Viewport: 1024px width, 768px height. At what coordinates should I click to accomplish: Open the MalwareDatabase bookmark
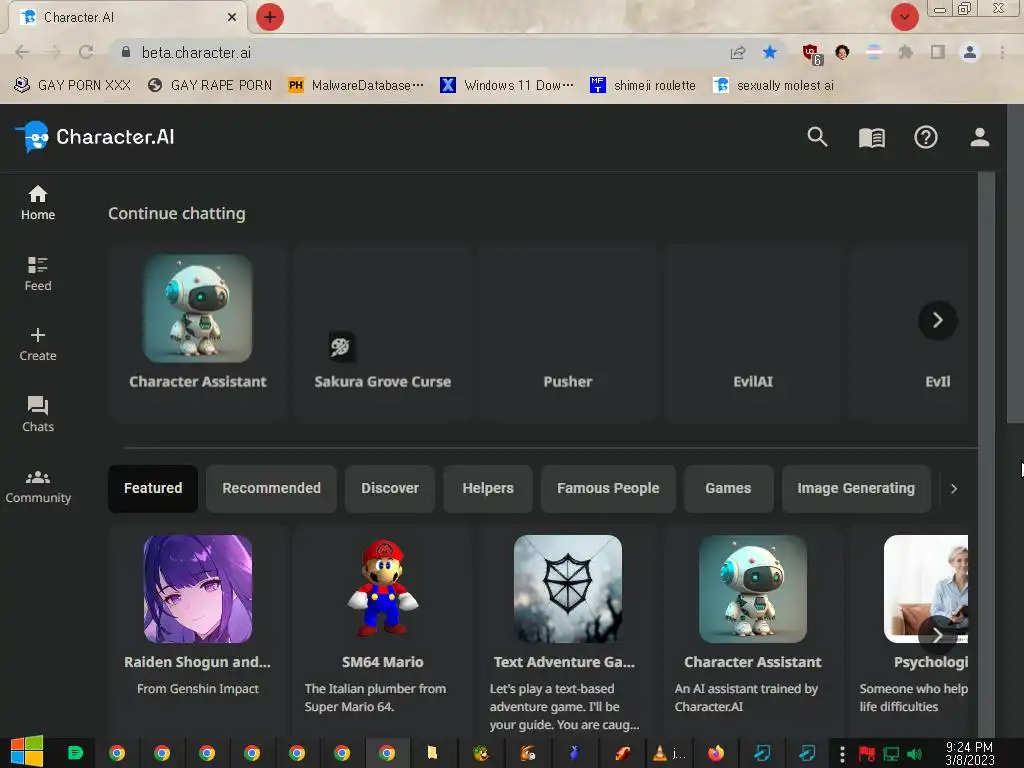click(x=356, y=86)
